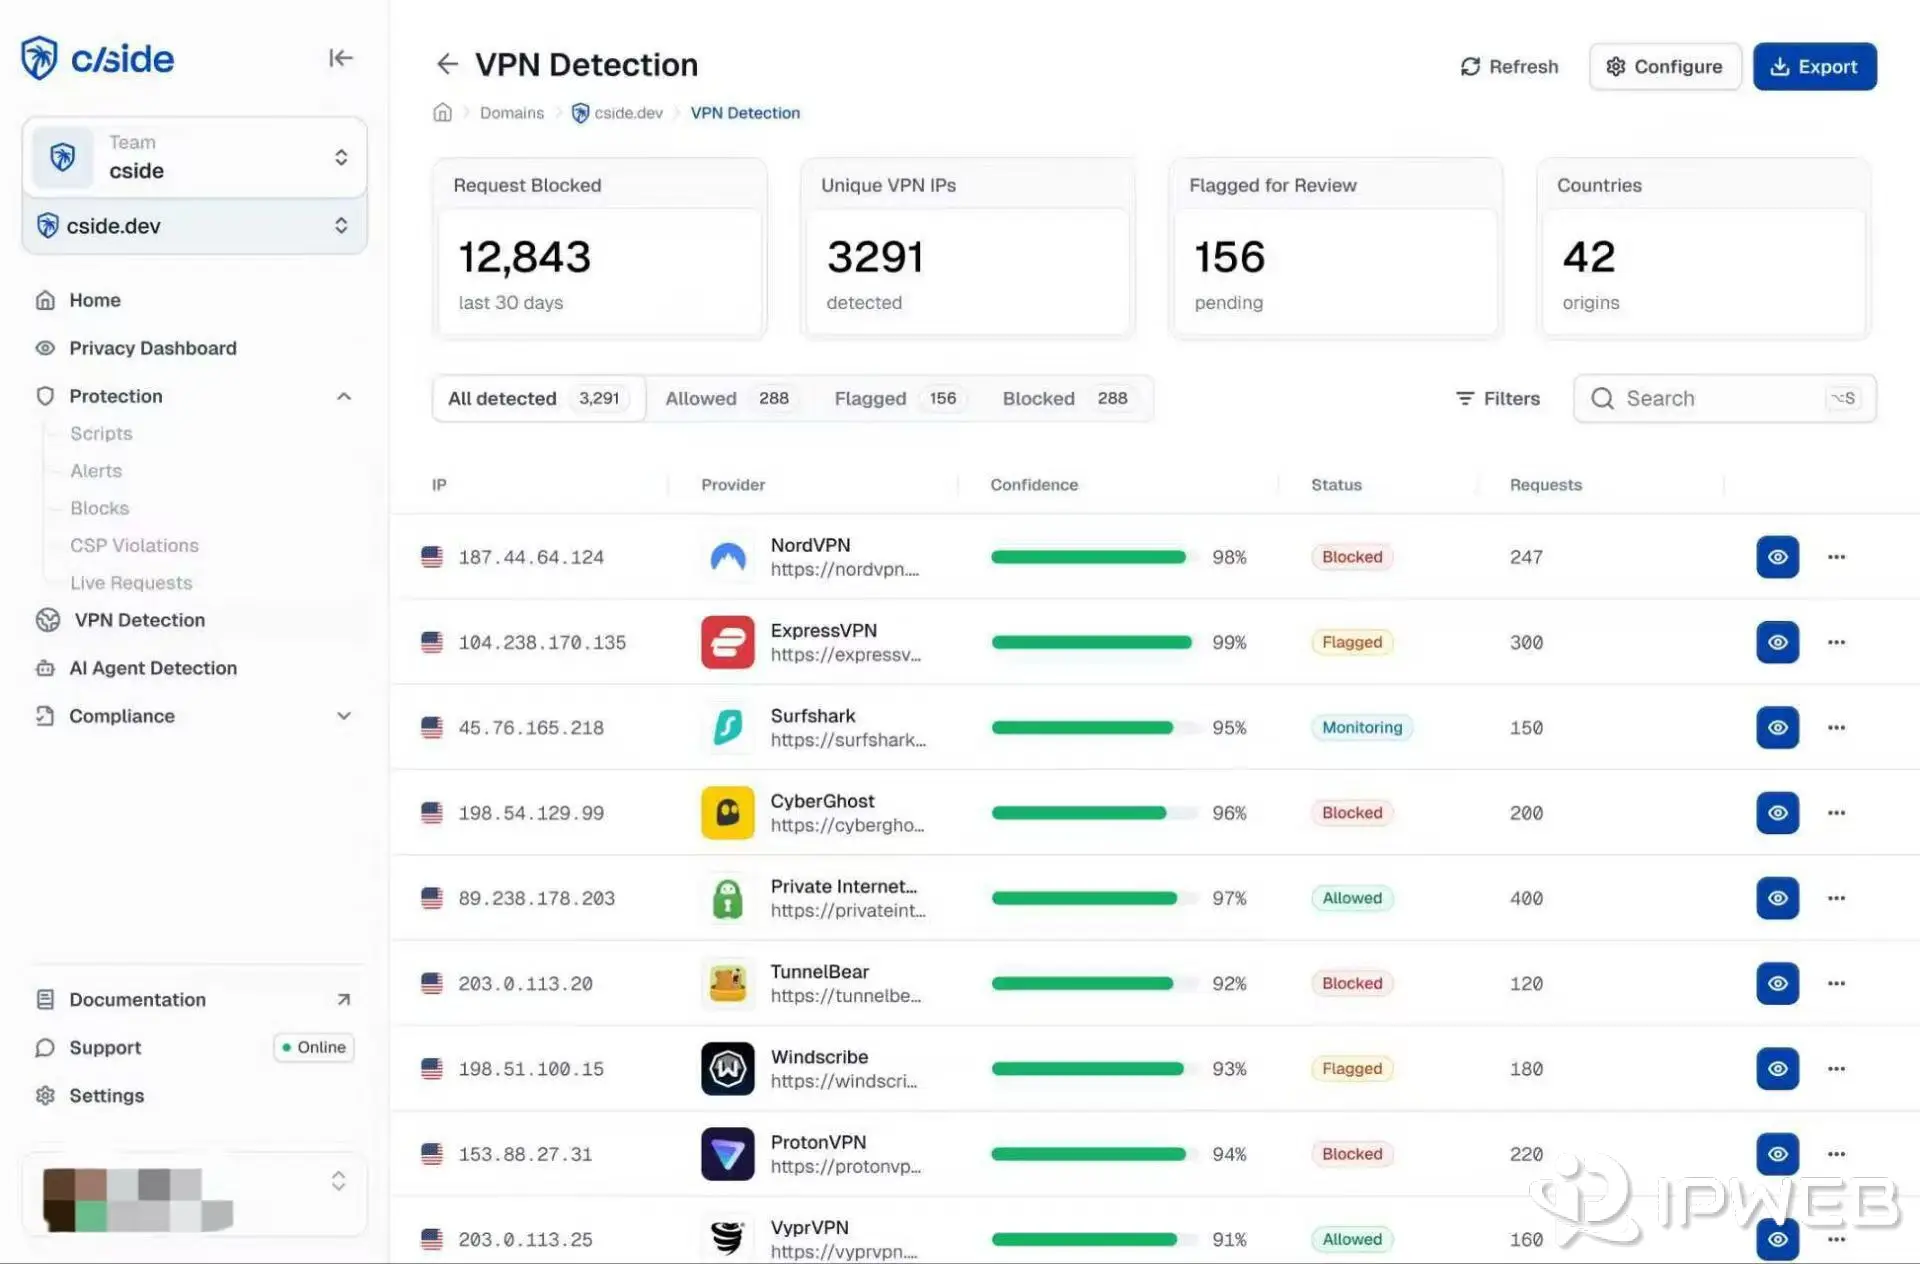Open the user account switcher

[x=194, y=1196]
